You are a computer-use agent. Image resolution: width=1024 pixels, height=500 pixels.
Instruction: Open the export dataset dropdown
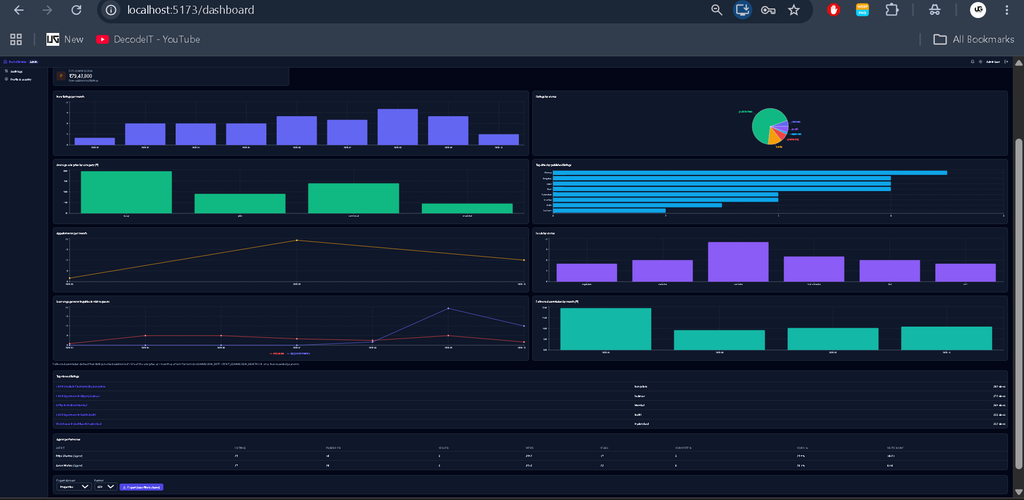pyautogui.click(x=74, y=487)
